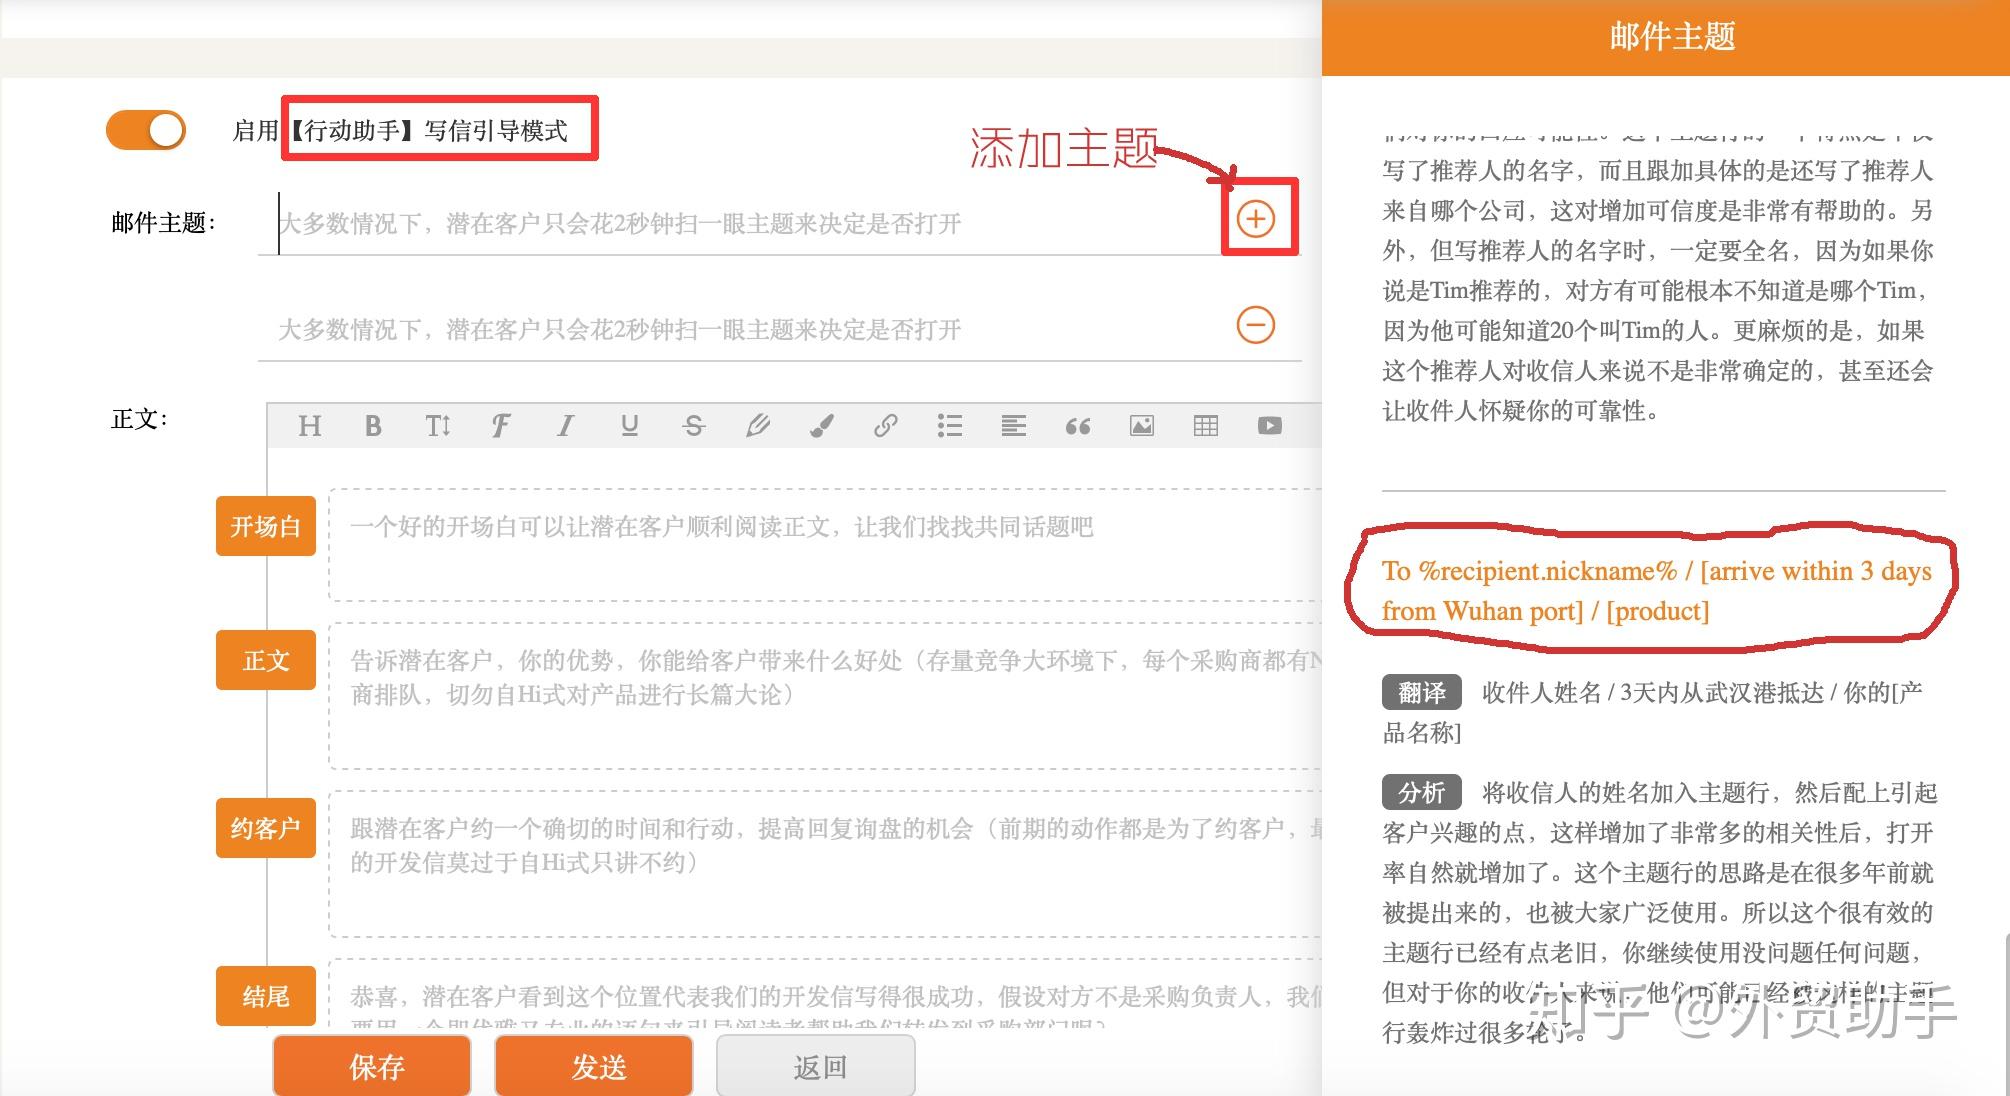Click the Heading (H) toolbar icon
Viewport: 2010px width, 1096px height.
click(x=309, y=426)
